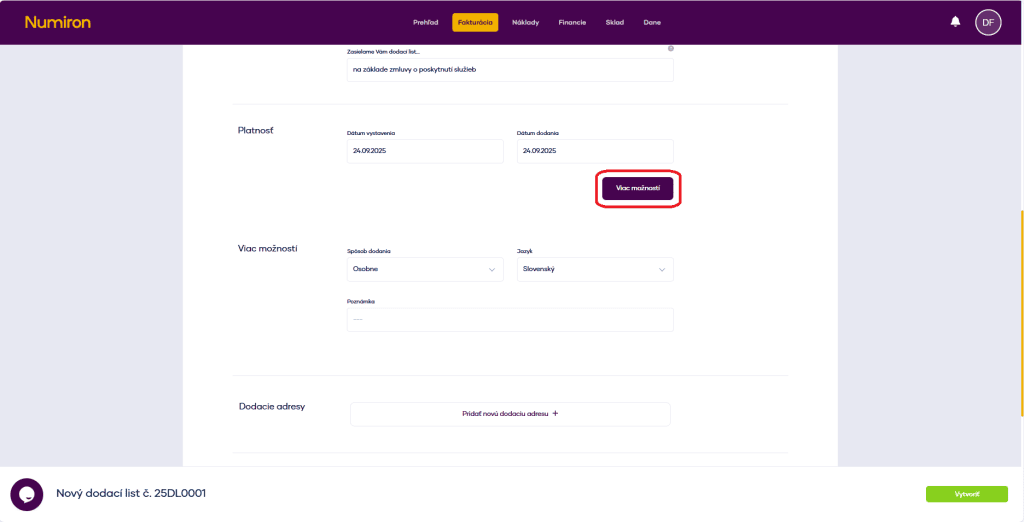This screenshot has height=522, width=1024.
Task: Expand the Jazyk language dropdown
Action: [x=594, y=269]
